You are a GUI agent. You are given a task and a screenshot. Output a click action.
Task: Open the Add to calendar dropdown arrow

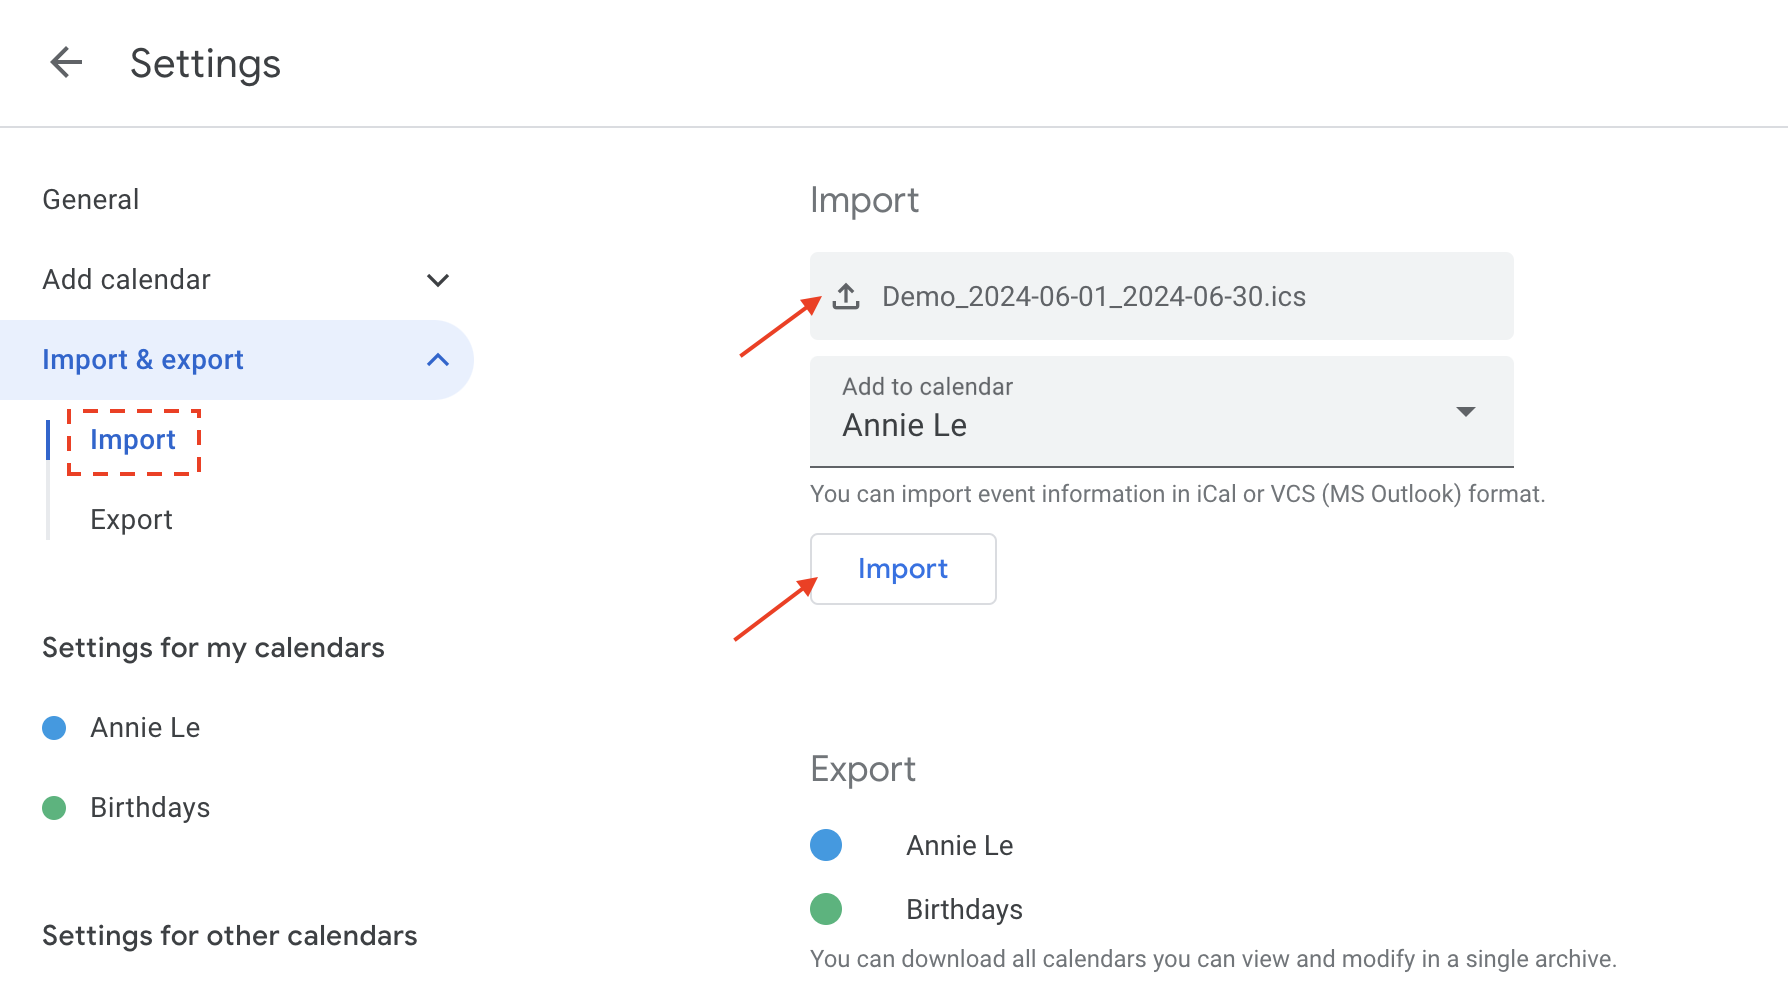1465,412
